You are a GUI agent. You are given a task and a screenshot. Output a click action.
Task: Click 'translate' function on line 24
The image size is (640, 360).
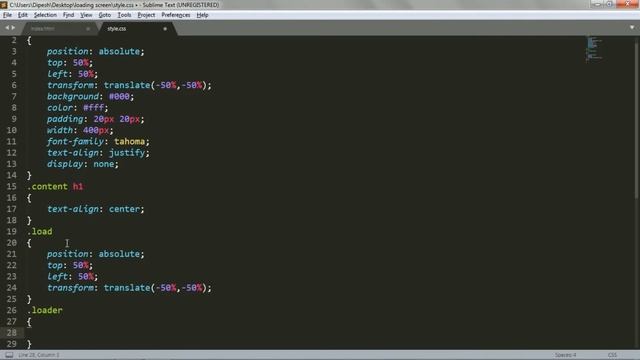[127, 288]
